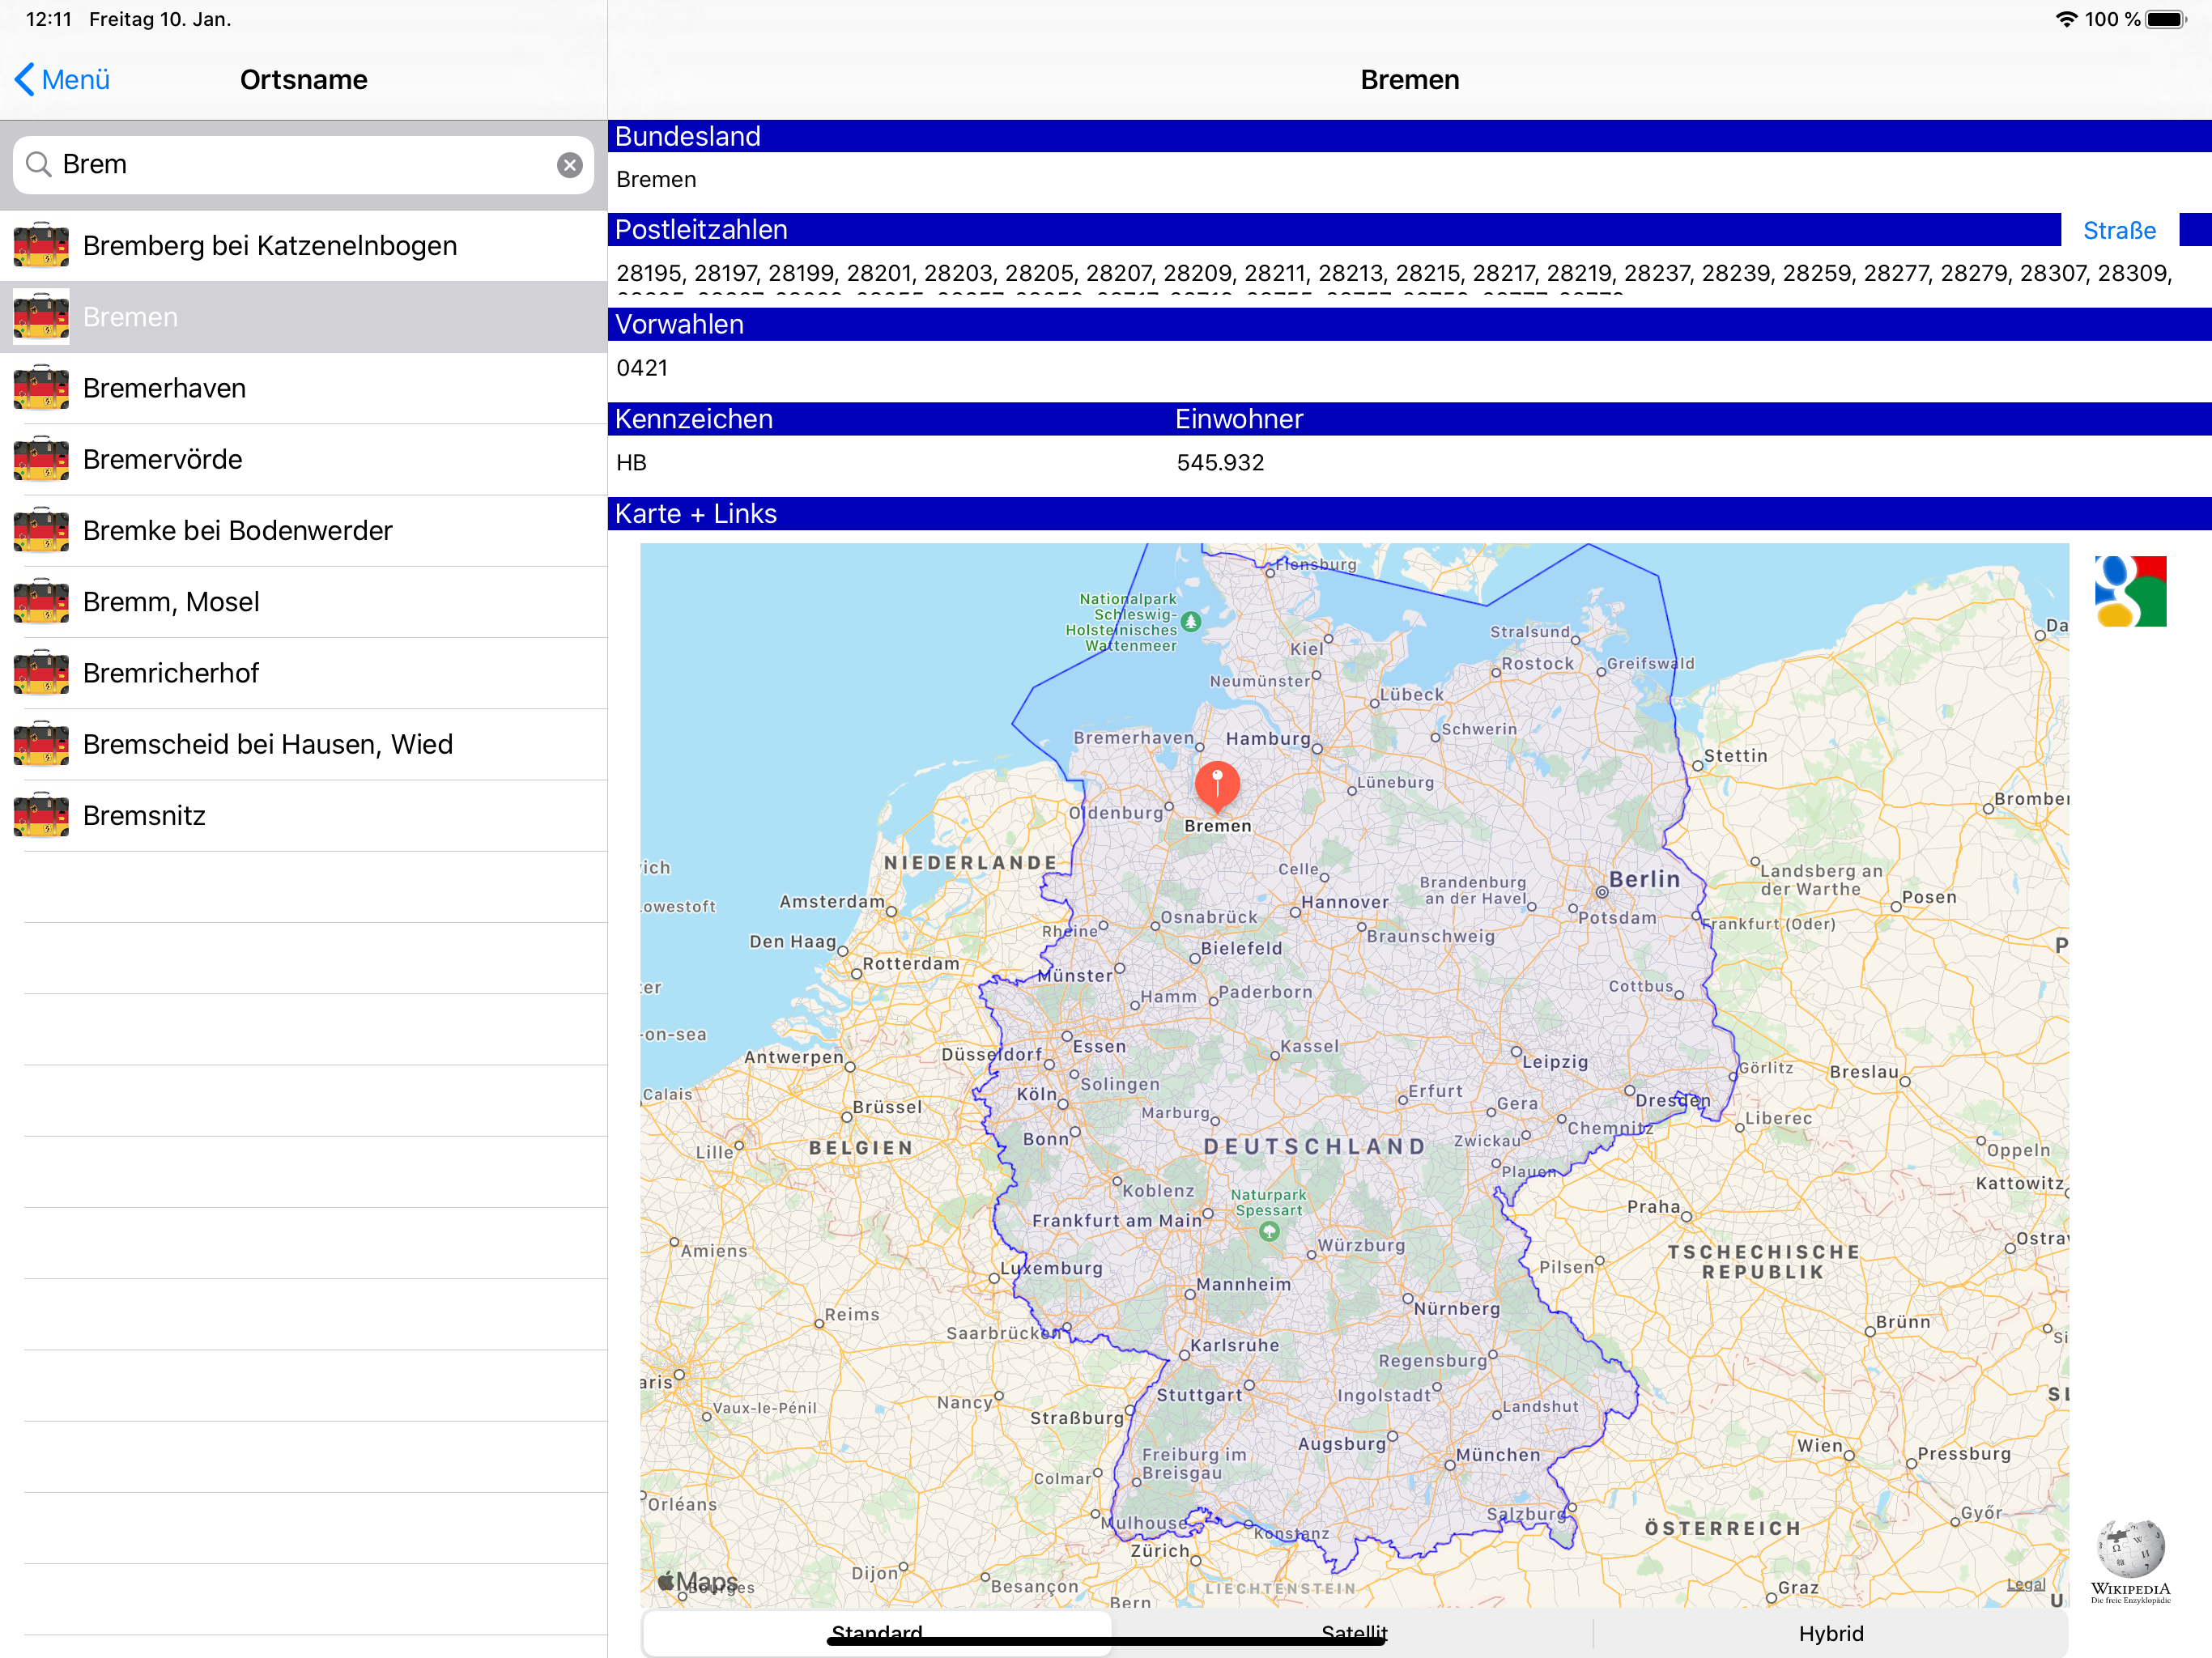Click the Bundesland value Bremen

[656, 179]
